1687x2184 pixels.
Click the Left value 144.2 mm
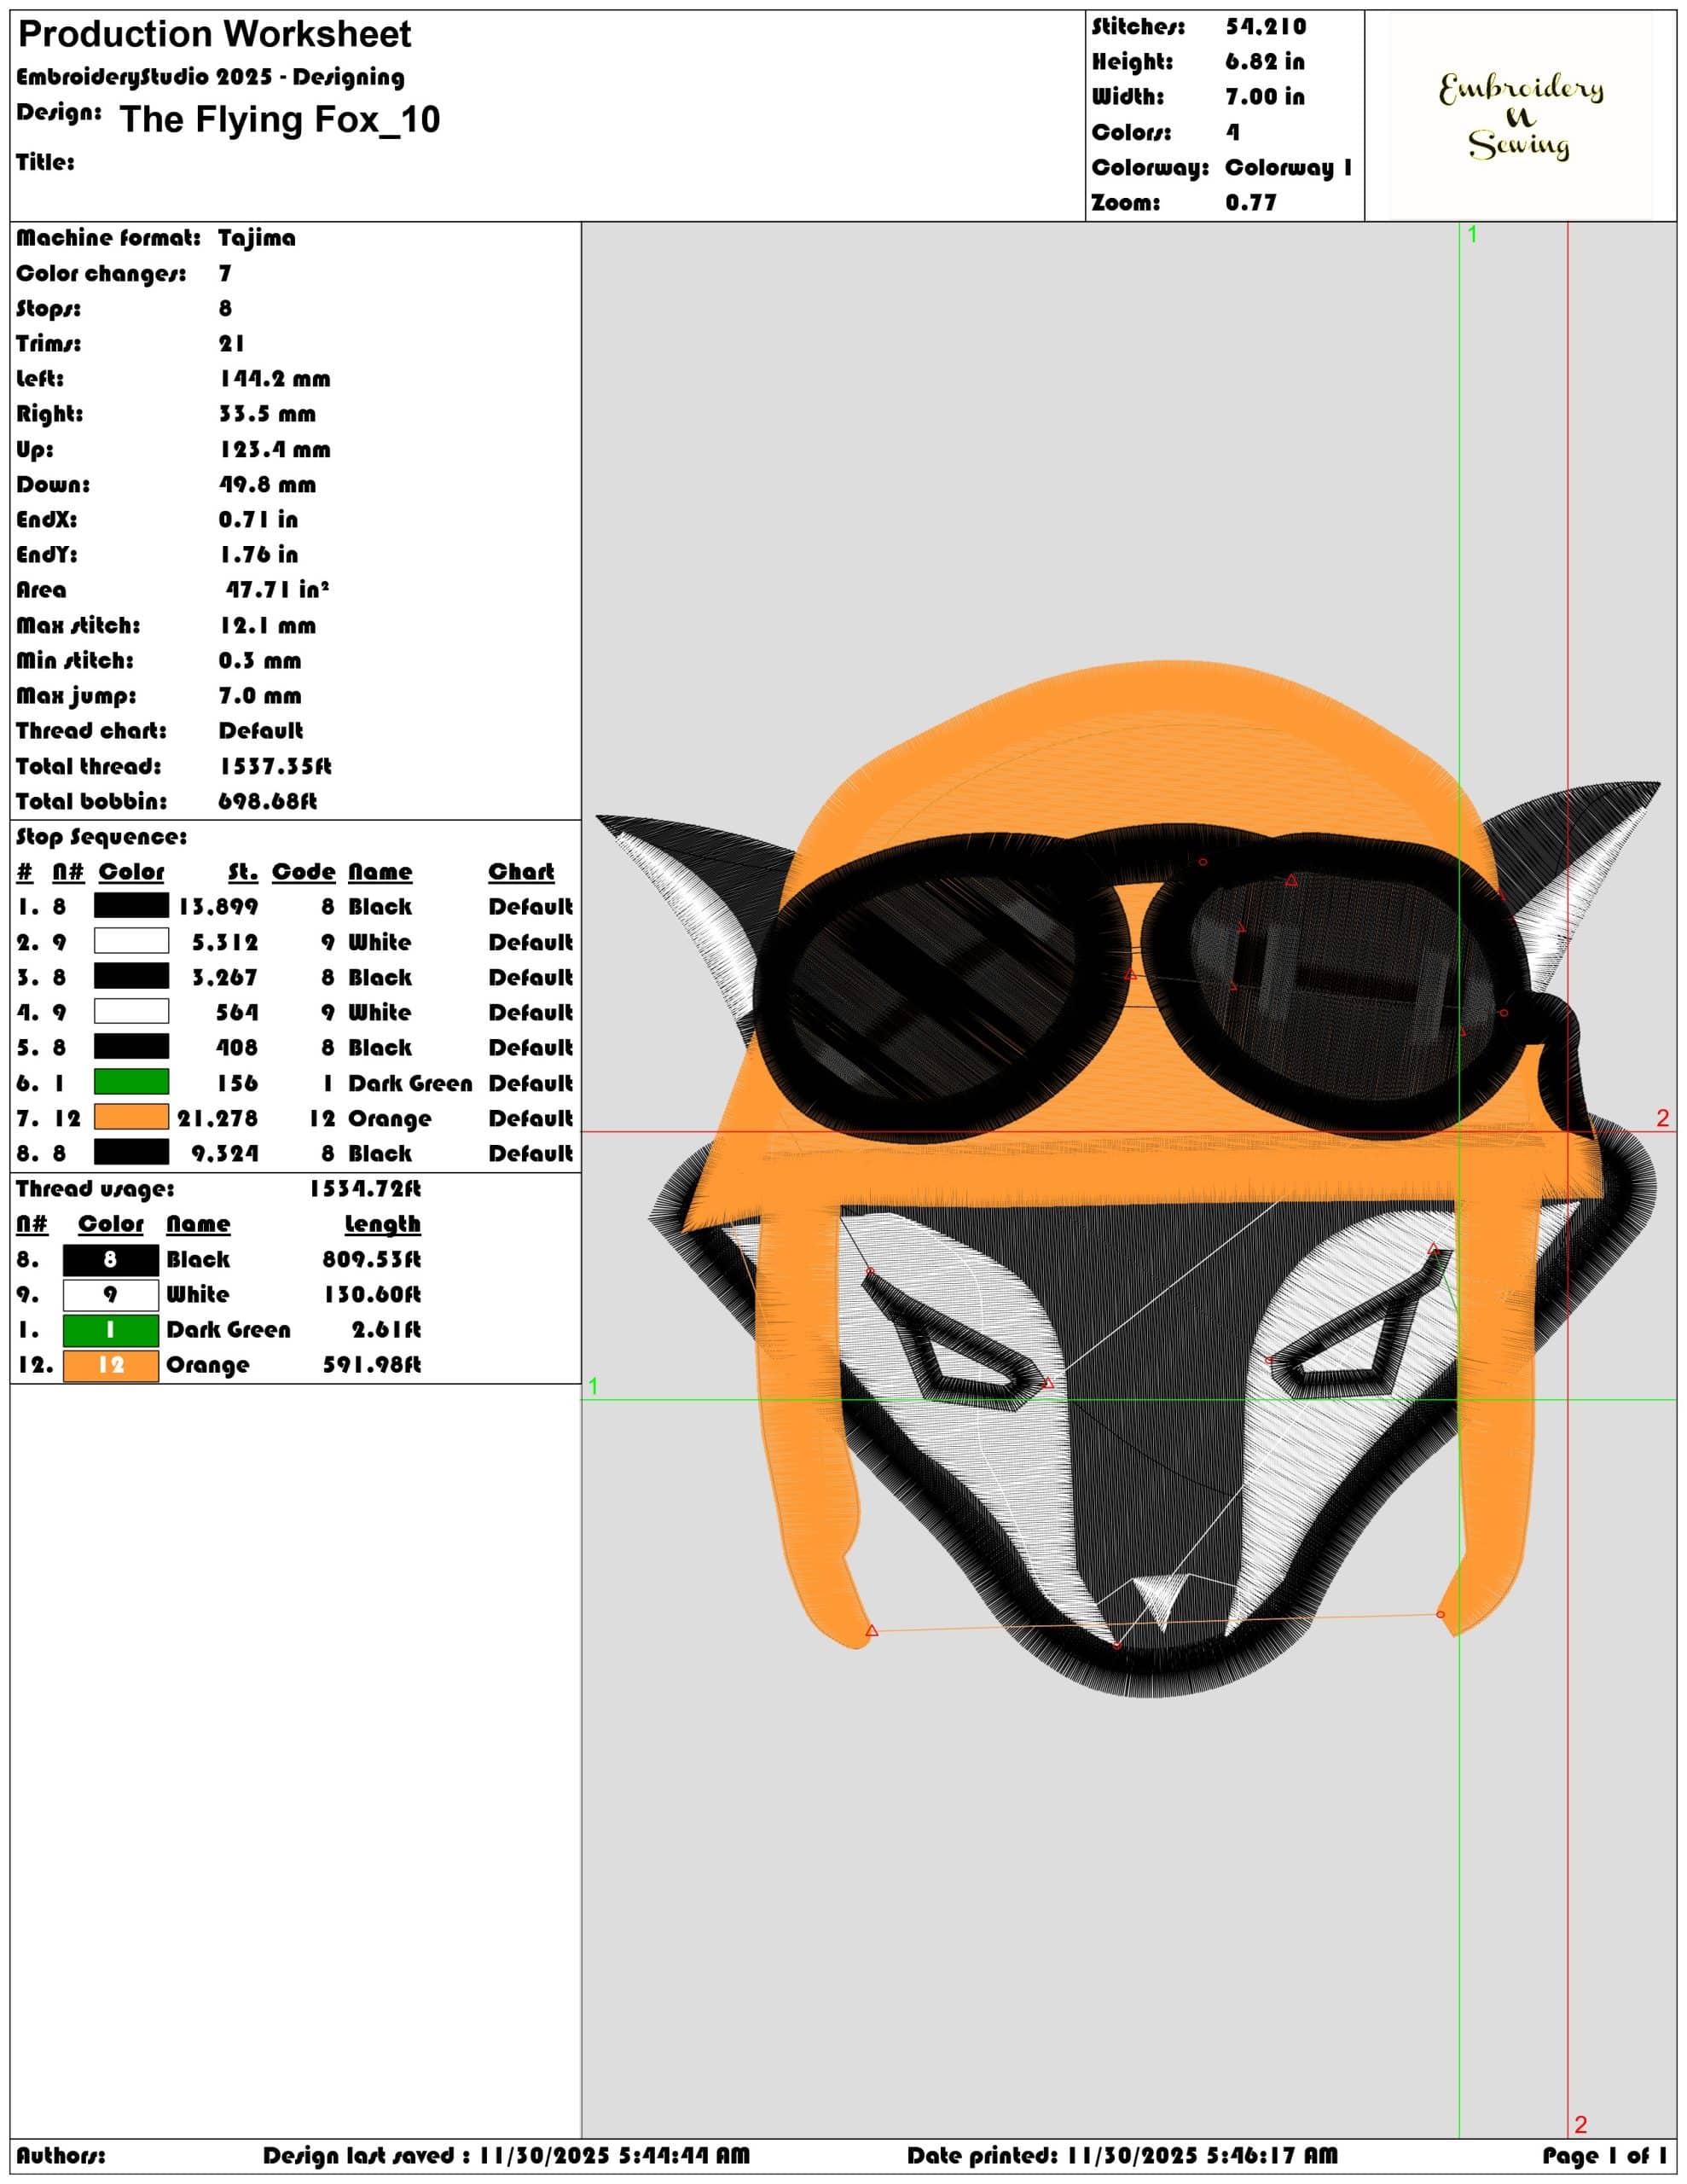275,379
